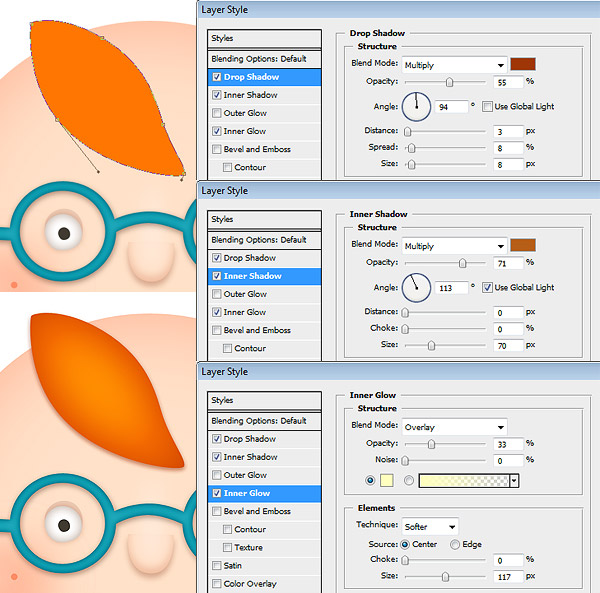Screen dimensions: 600x593
Task: Enable Contour checkbox in top dialog
Action: click(227, 167)
